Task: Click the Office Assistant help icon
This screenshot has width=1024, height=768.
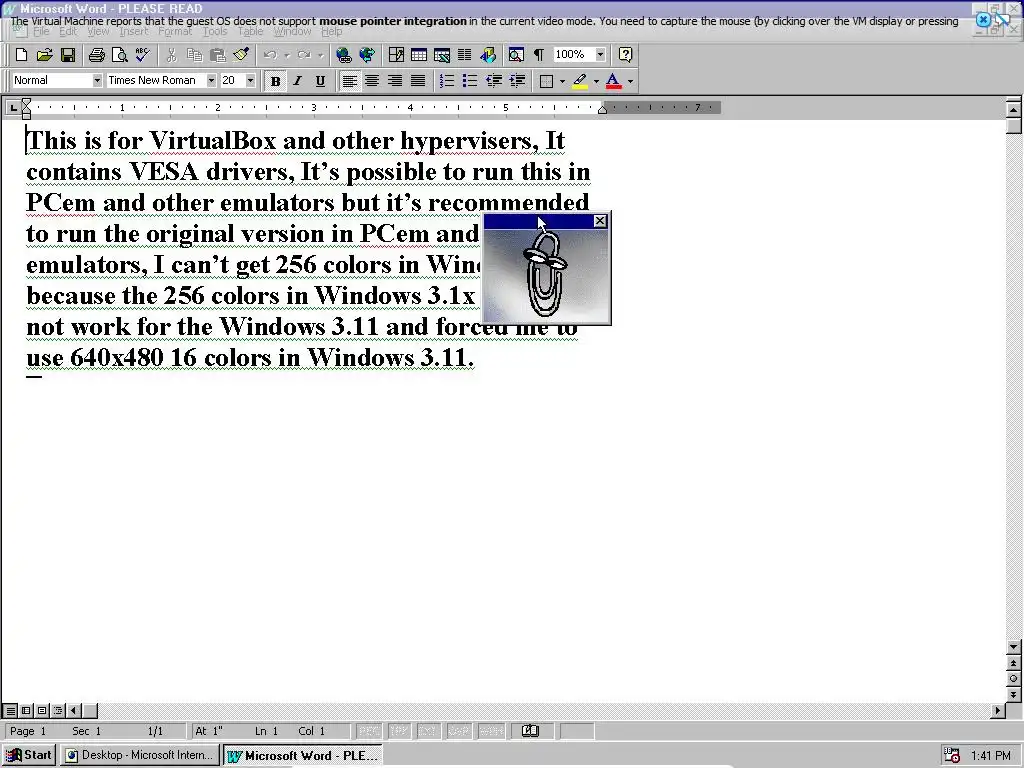Action: pyautogui.click(x=625, y=55)
